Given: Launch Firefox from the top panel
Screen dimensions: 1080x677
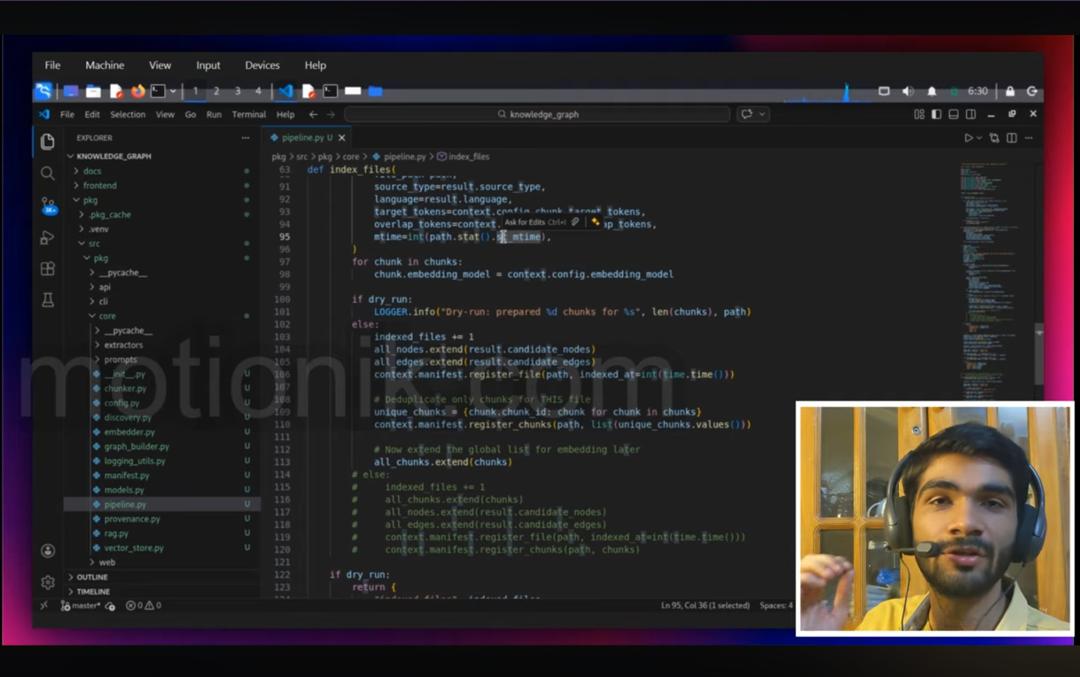Looking at the screenshot, I should pyautogui.click(x=137, y=91).
